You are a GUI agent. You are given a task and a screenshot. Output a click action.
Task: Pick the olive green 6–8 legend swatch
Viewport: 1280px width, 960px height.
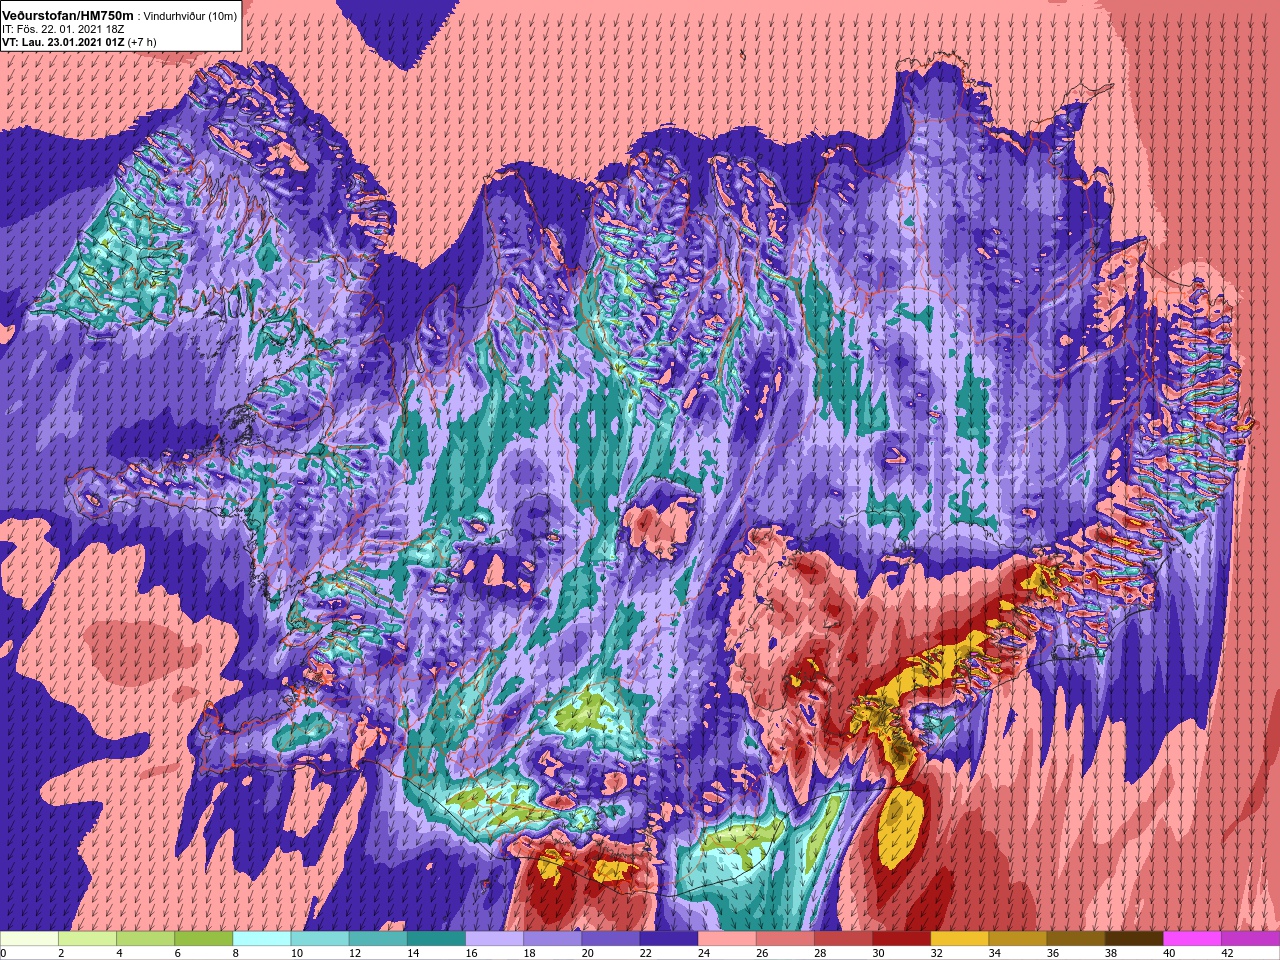point(203,939)
